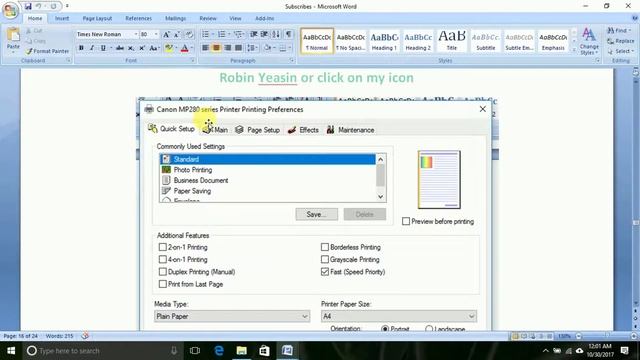Click the text highlight color icon
The image size is (640, 360).
click(168, 48)
